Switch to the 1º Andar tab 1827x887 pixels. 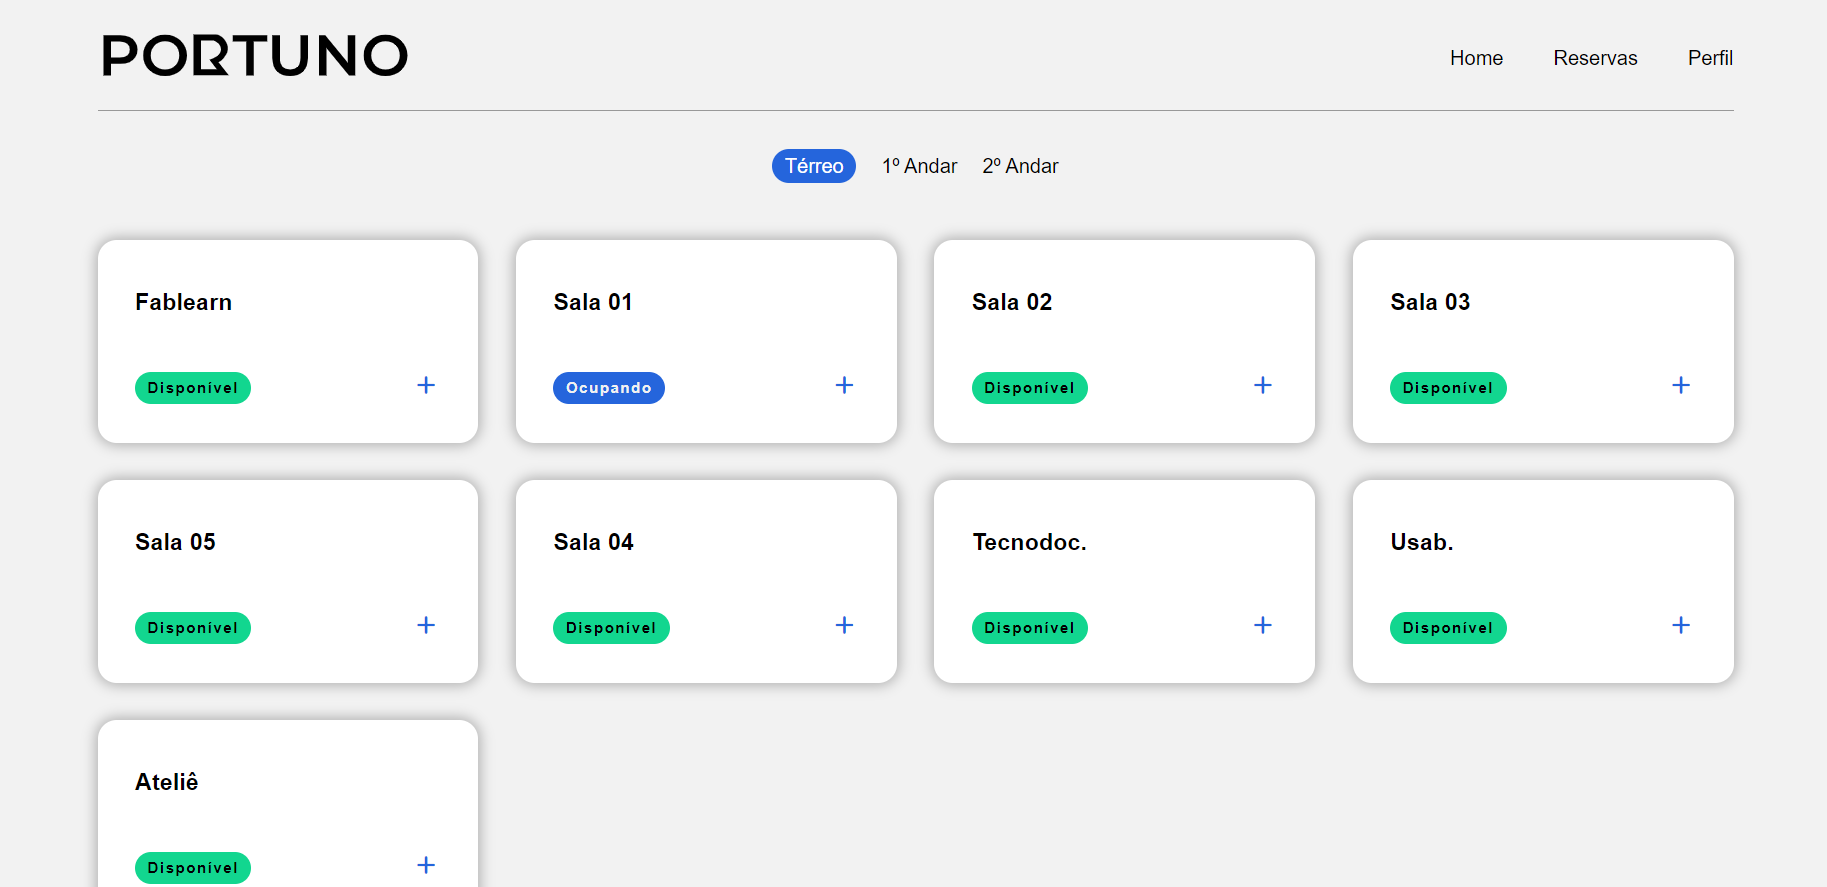tap(919, 166)
